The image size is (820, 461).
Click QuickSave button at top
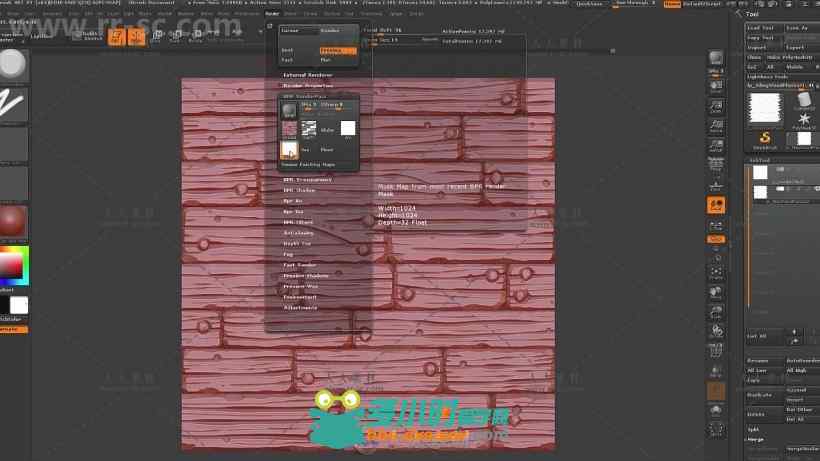tap(589, 4)
